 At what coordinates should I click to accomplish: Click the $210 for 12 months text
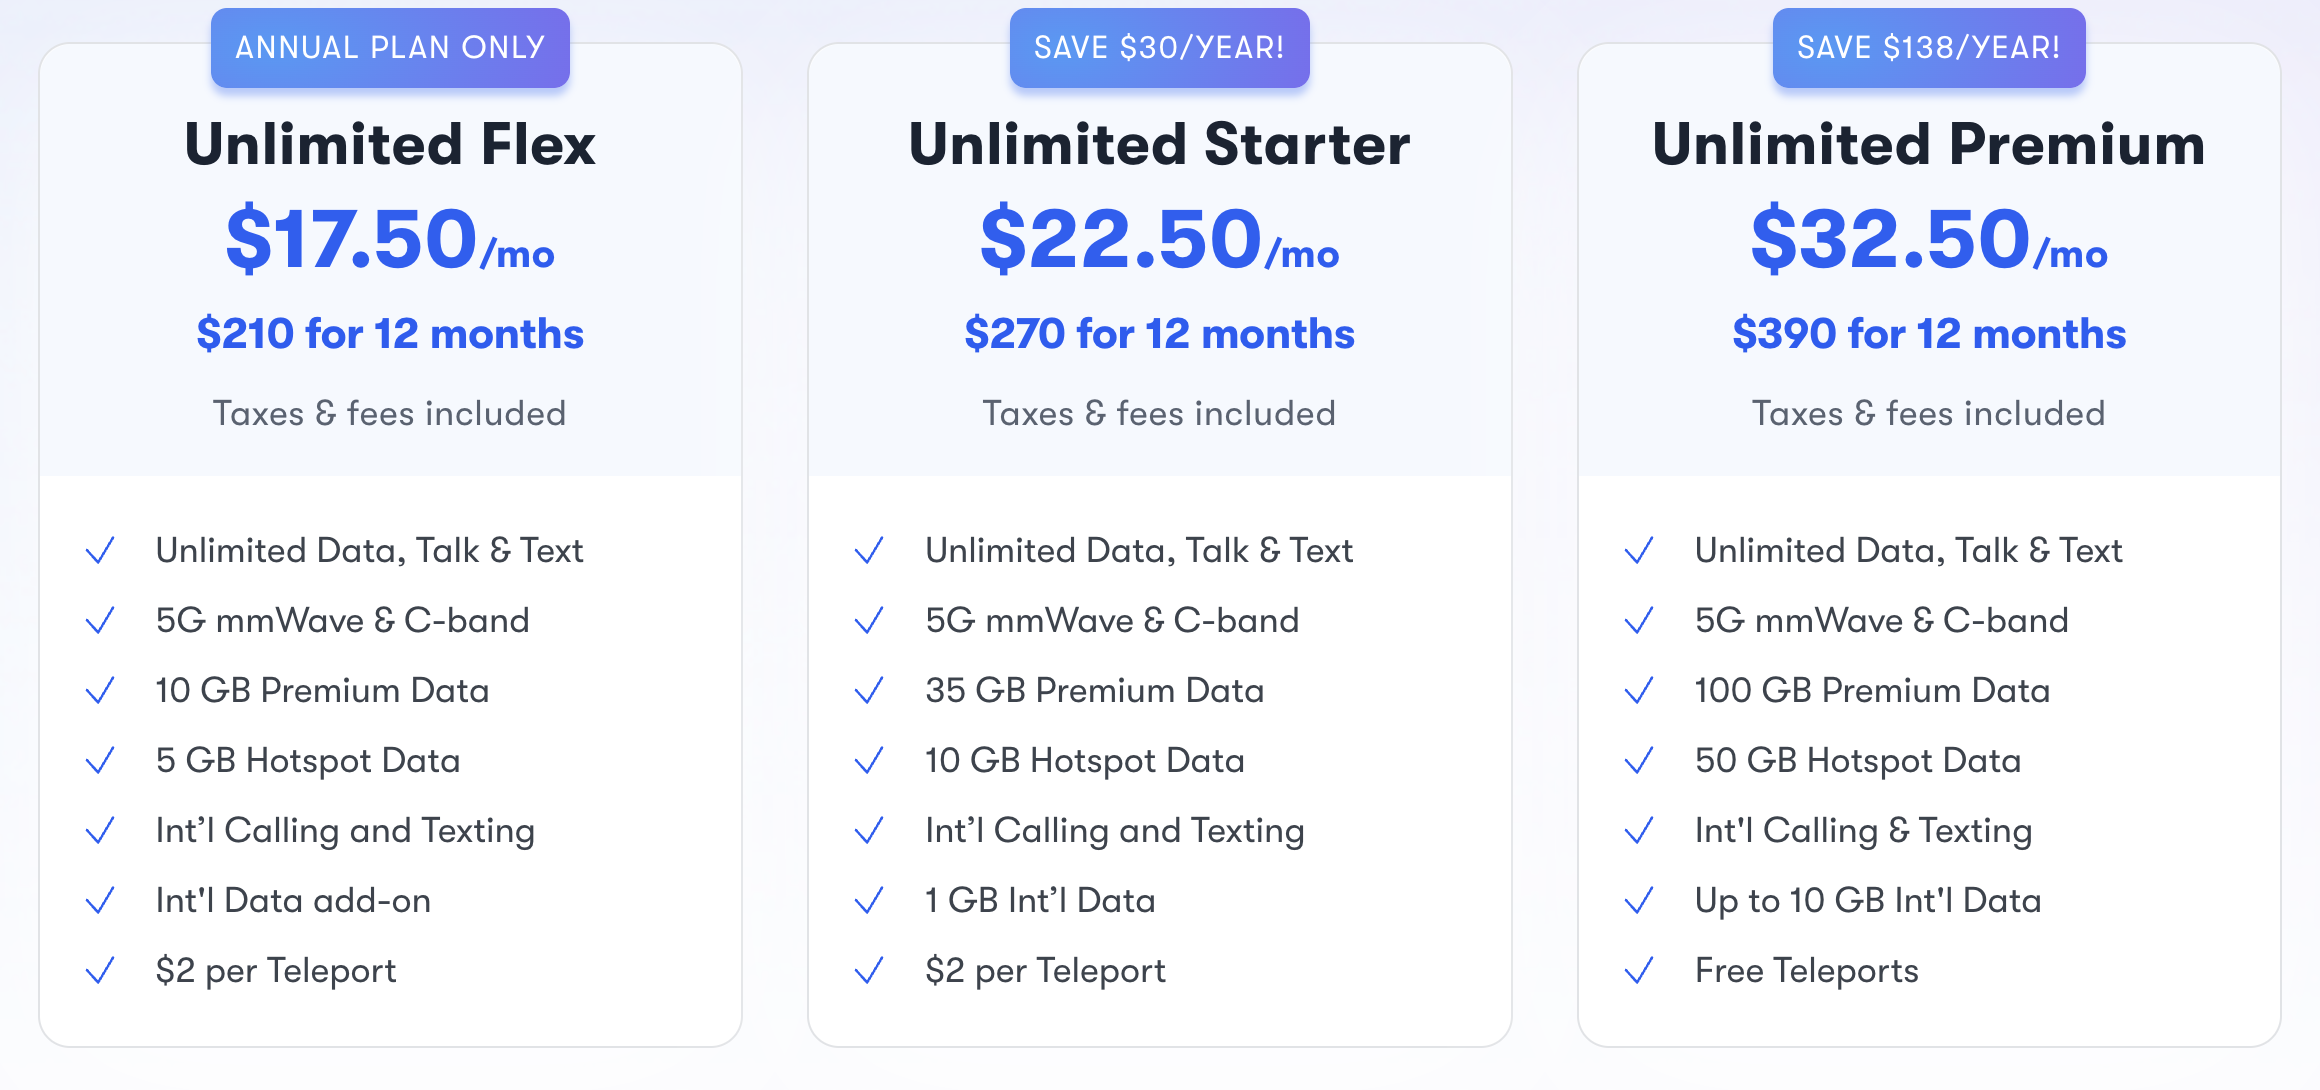click(390, 334)
